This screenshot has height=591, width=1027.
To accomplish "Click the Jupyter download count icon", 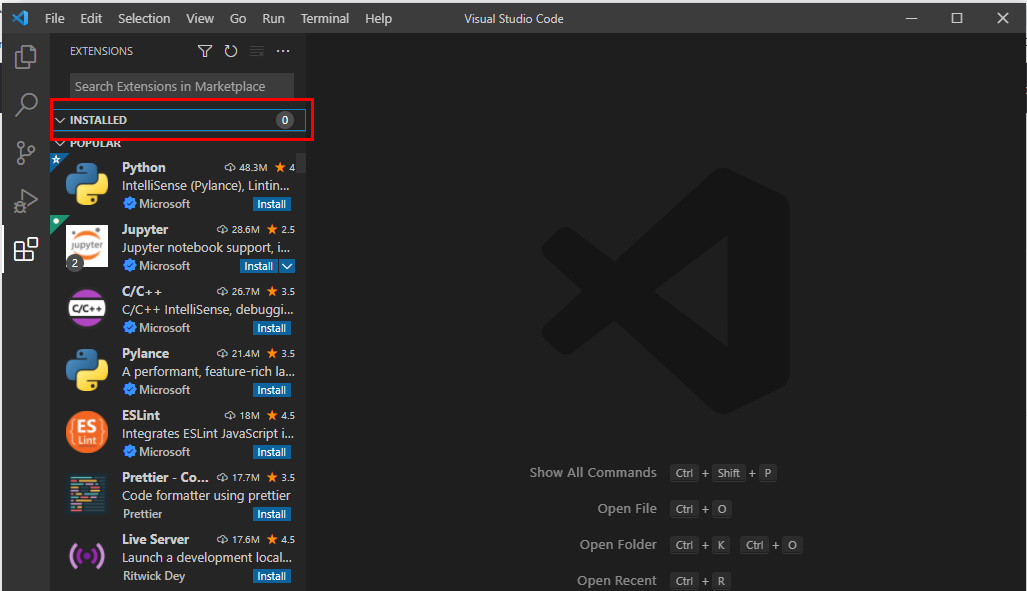I will pyautogui.click(x=223, y=230).
